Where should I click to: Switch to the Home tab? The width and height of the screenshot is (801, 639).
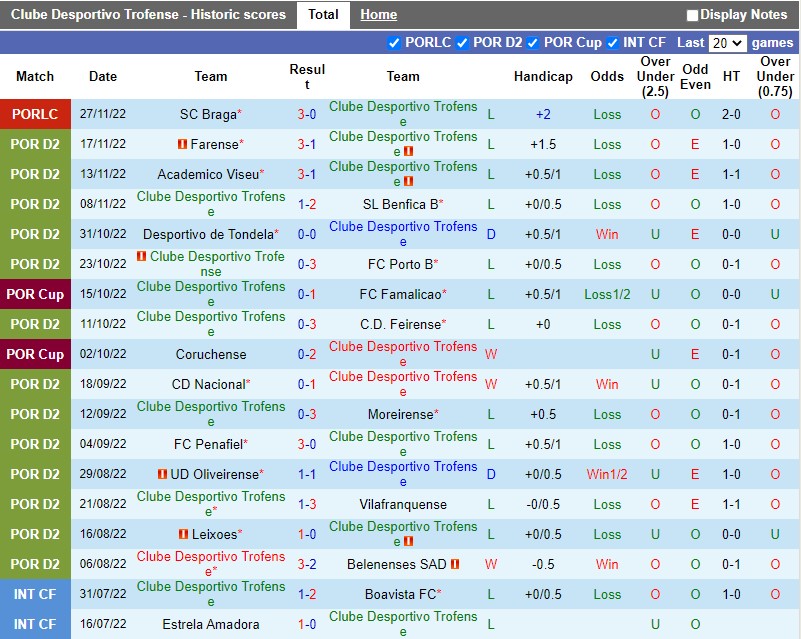(x=378, y=15)
